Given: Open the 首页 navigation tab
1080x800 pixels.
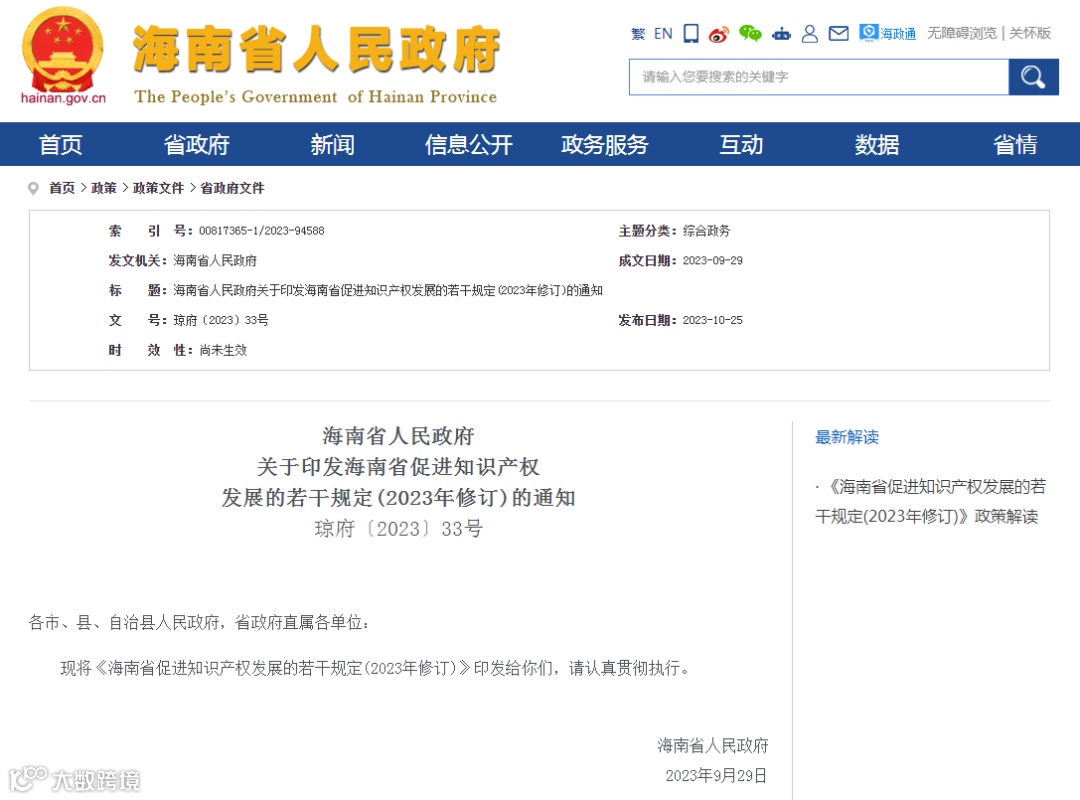Looking at the screenshot, I should pos(61,145).
